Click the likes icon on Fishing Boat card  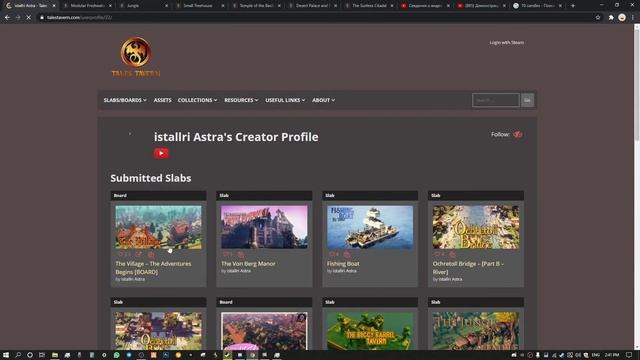[332, 254]
